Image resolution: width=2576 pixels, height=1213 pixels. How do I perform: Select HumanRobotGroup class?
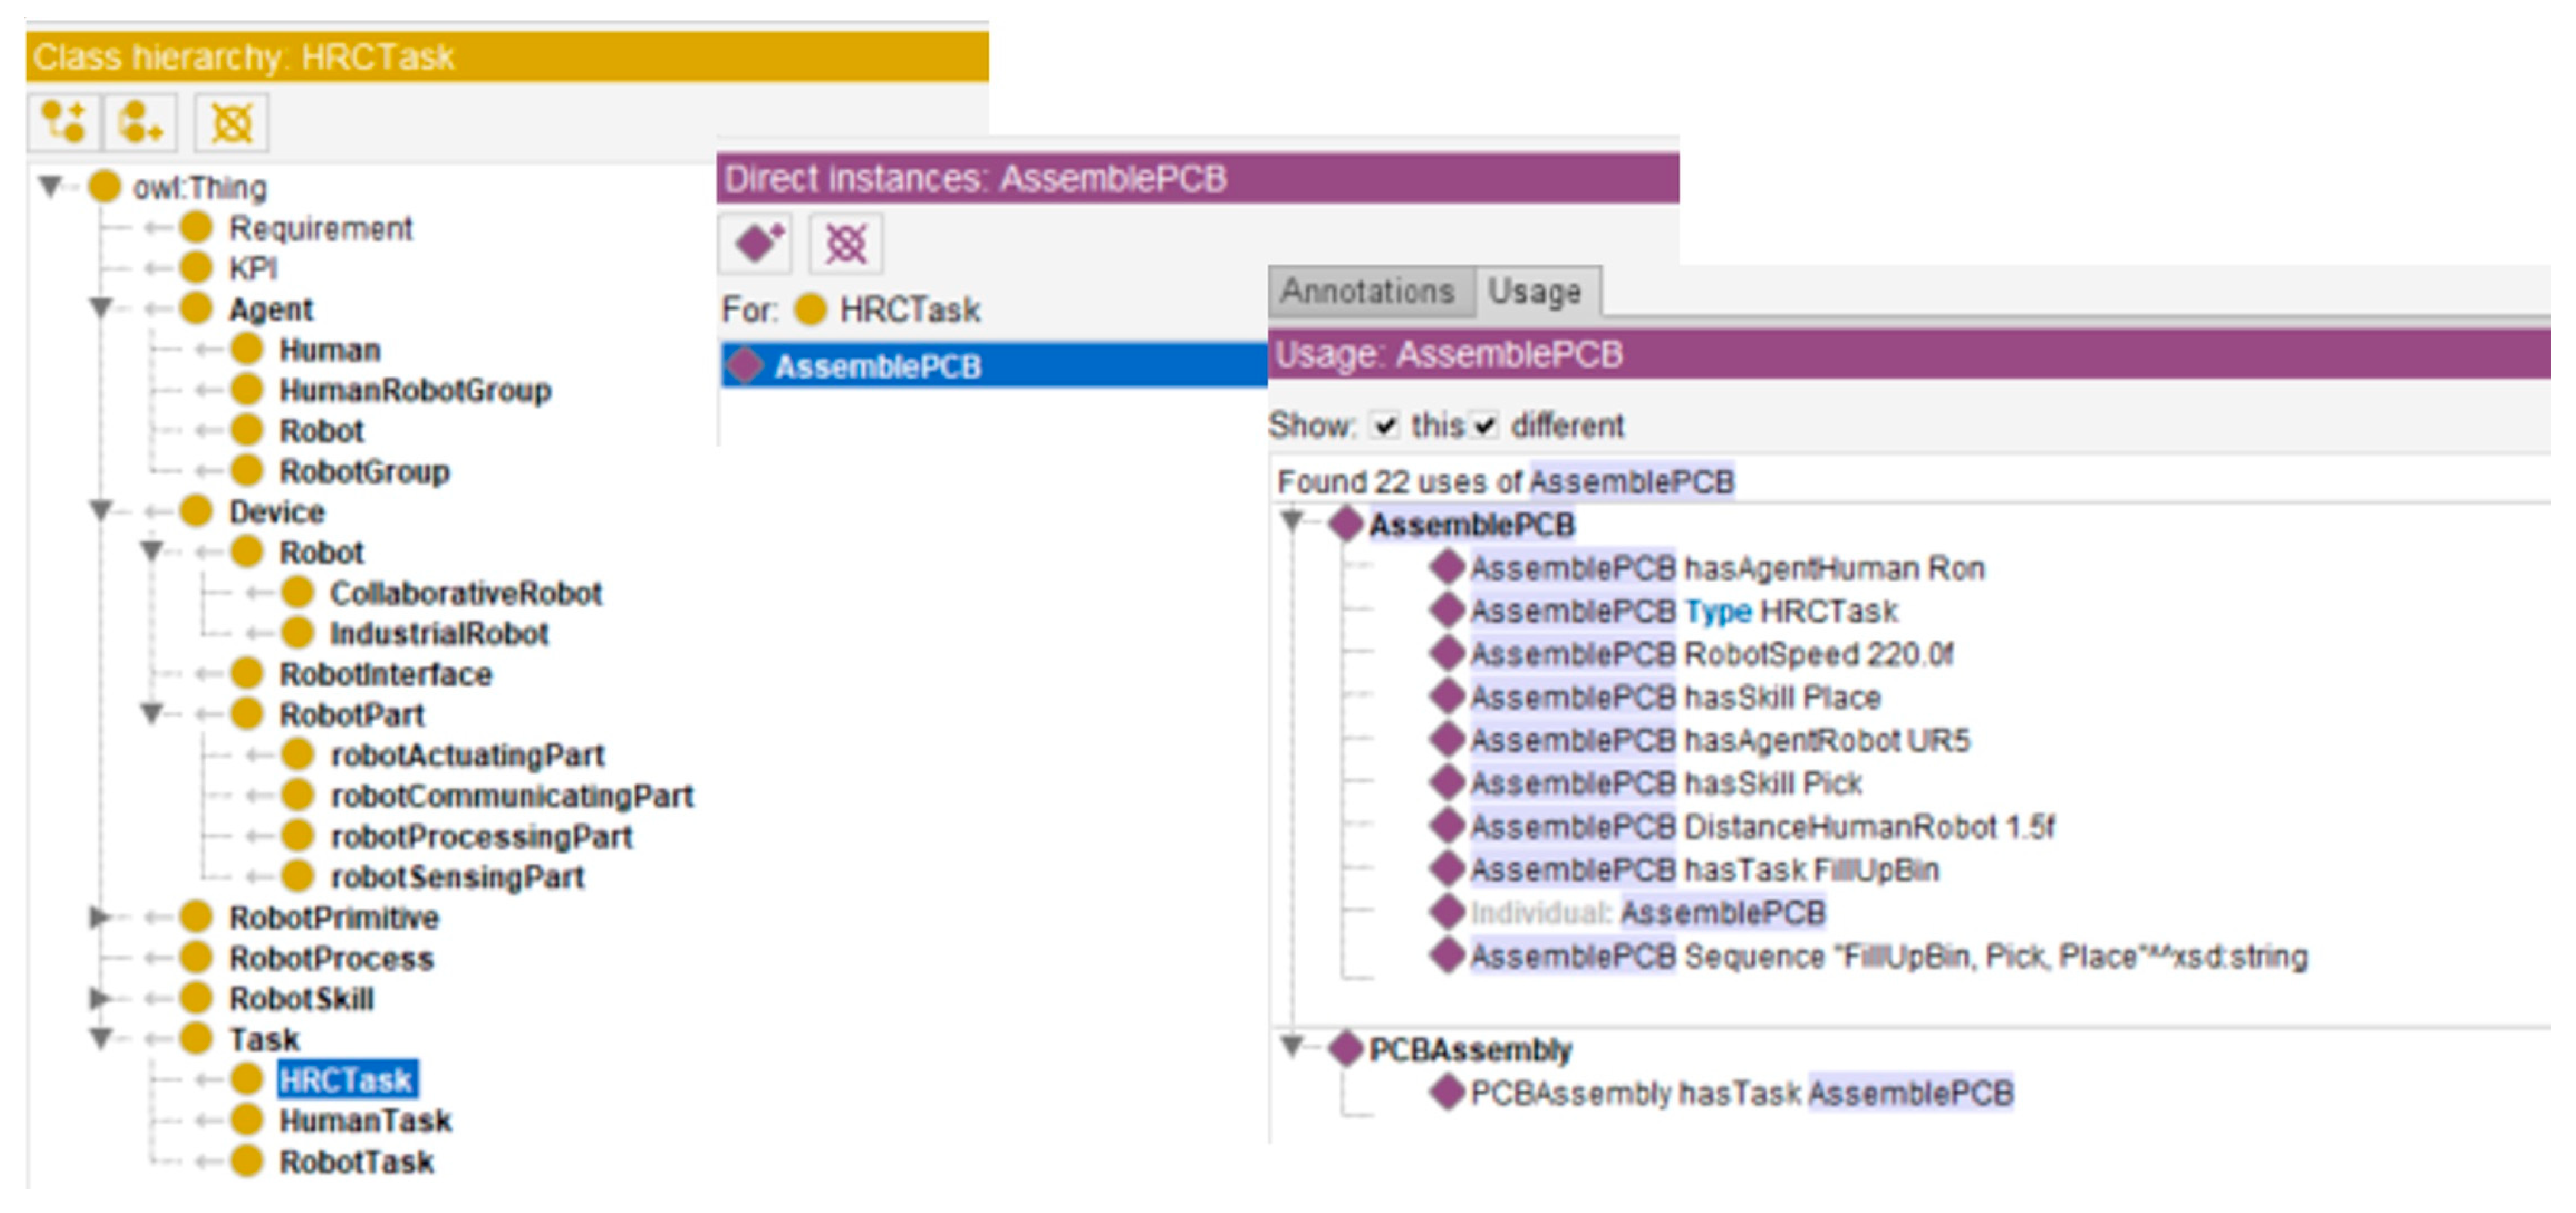click(415, 390)
